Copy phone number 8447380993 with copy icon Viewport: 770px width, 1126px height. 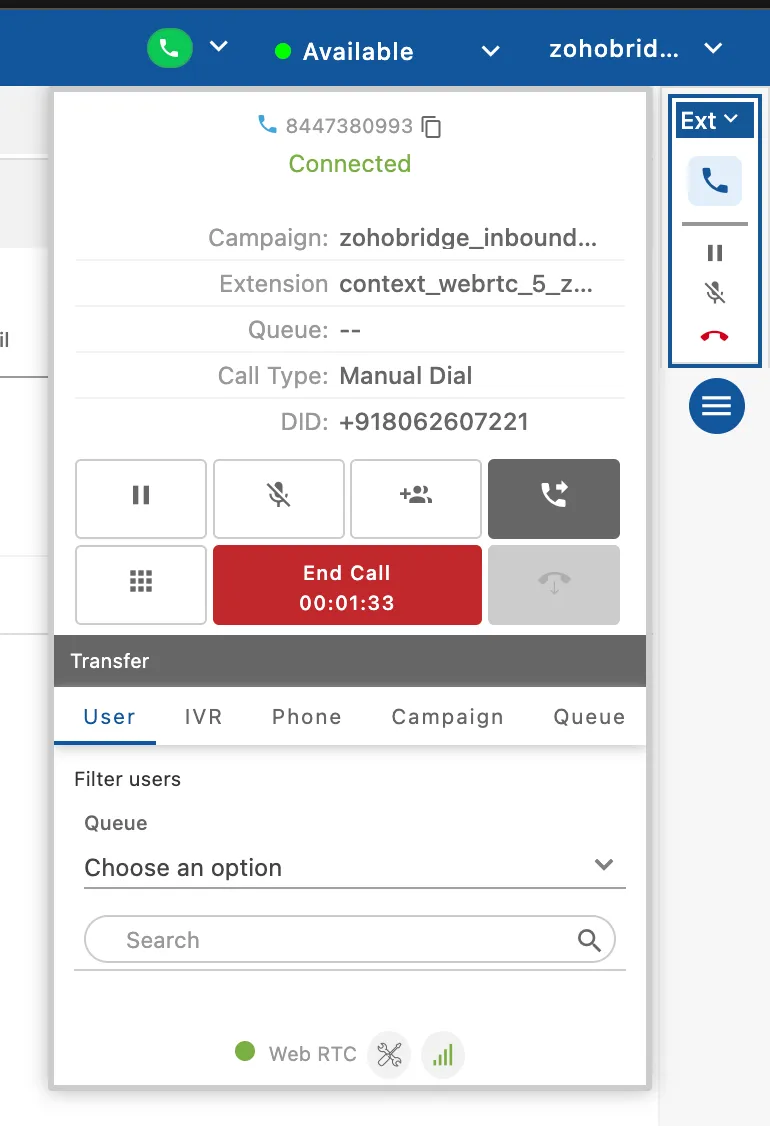pyautogui.click(x=431, y=127)
